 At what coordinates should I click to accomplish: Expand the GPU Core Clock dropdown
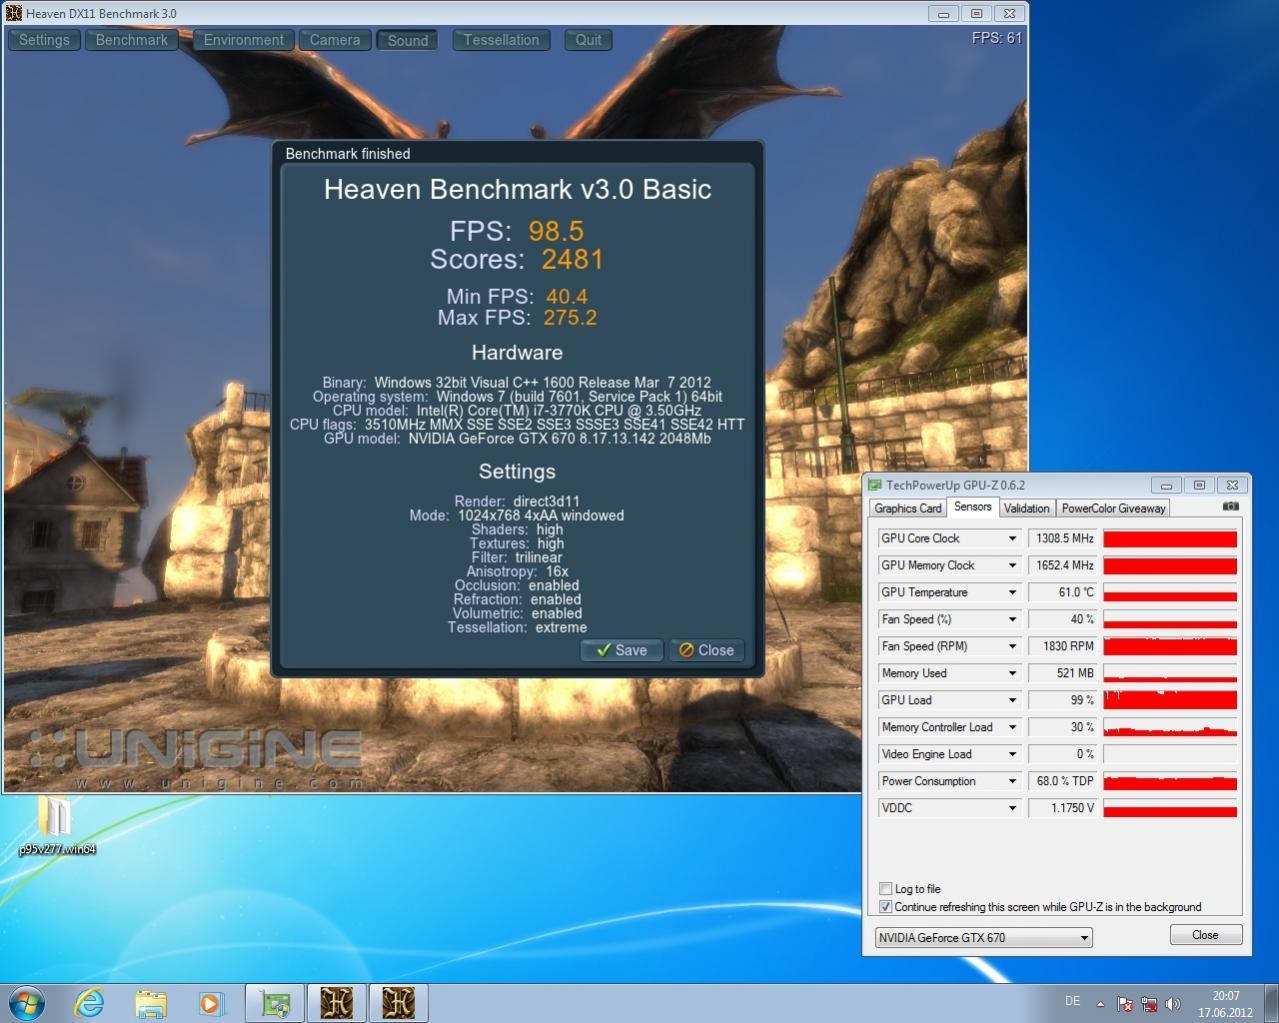(x=1012, y=538)
